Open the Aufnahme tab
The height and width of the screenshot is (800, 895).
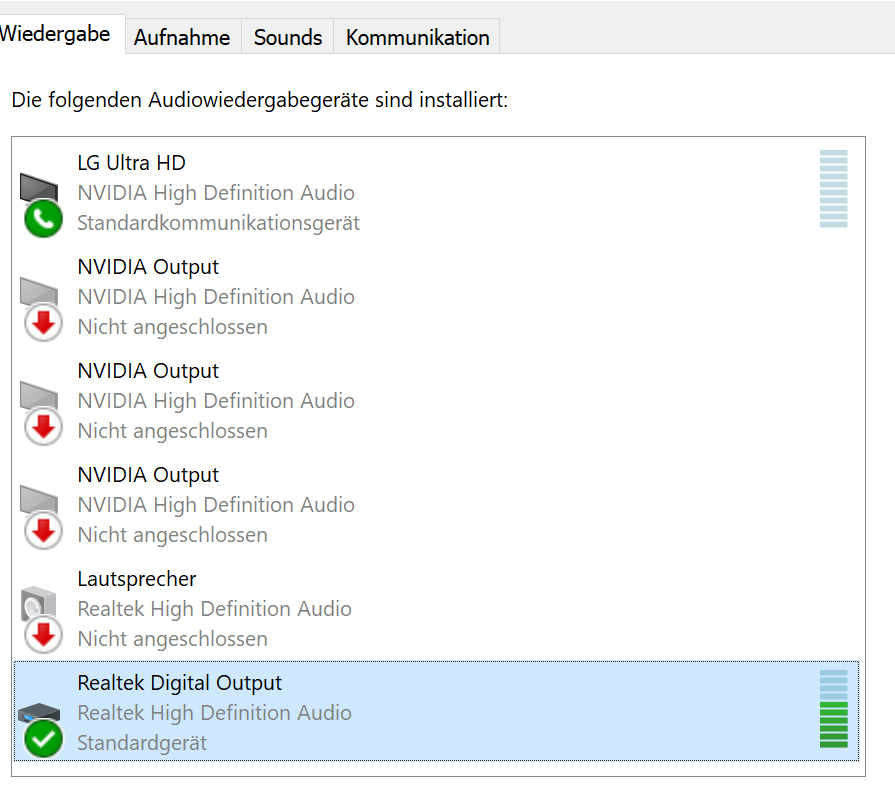point(183,37)
